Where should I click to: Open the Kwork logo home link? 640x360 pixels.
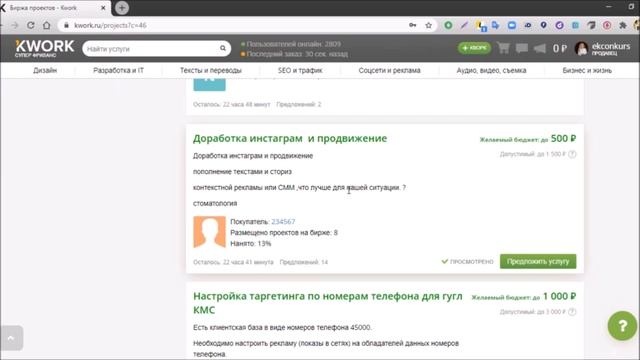44,48
